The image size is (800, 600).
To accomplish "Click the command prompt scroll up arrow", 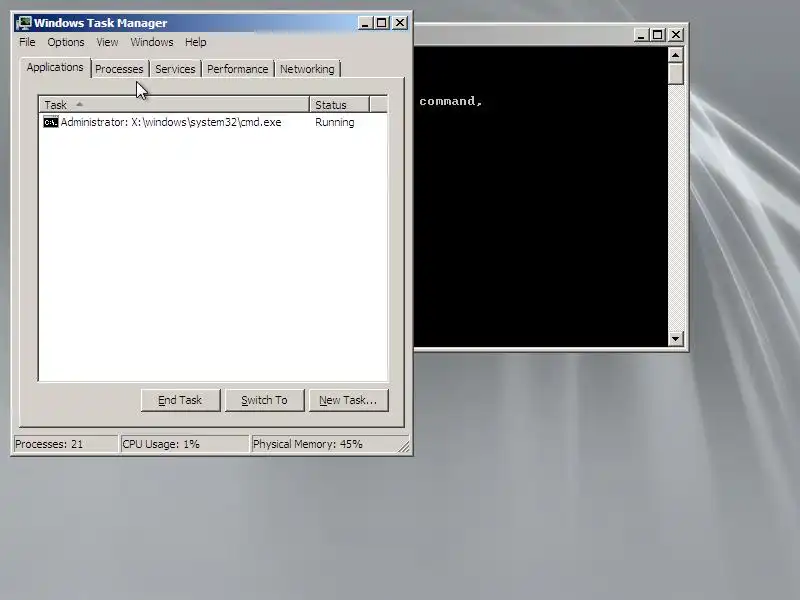I will coord(676,55).
